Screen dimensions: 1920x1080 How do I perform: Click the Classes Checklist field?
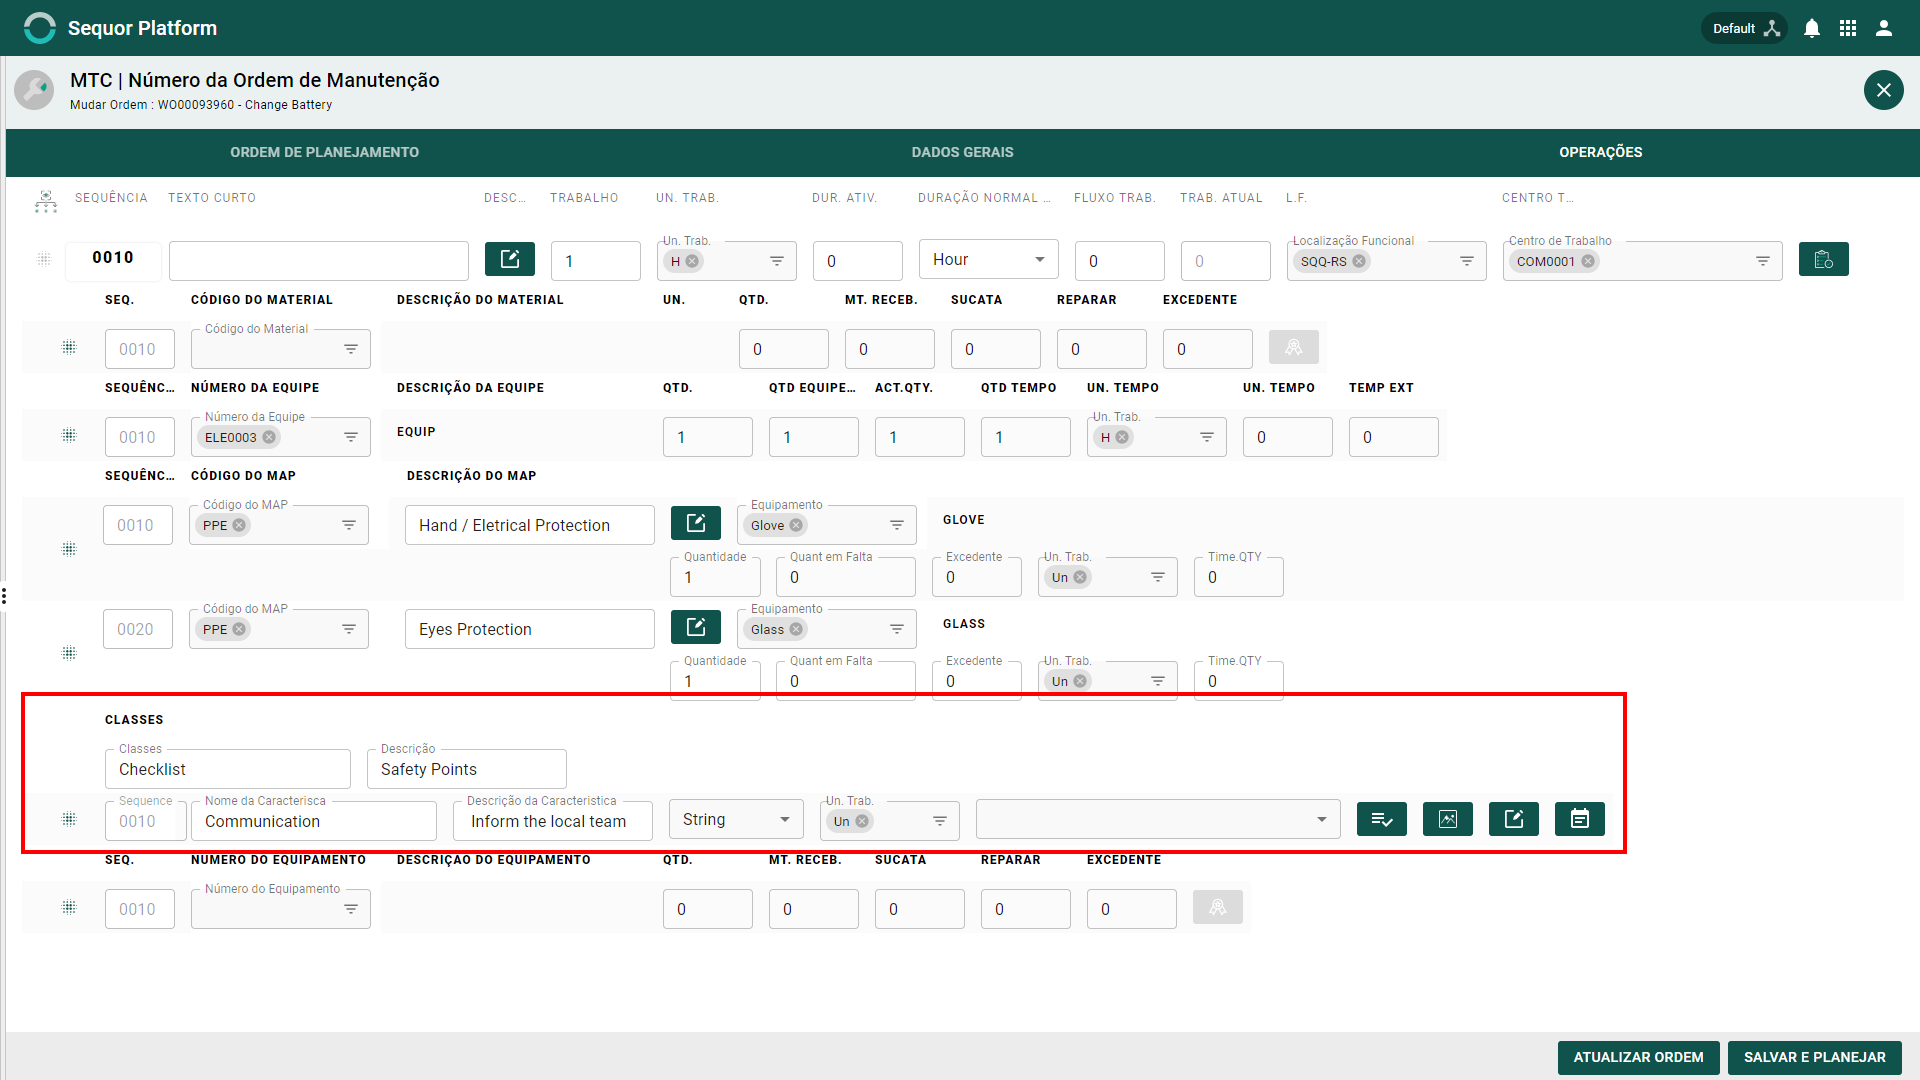[x=228, y=769]
